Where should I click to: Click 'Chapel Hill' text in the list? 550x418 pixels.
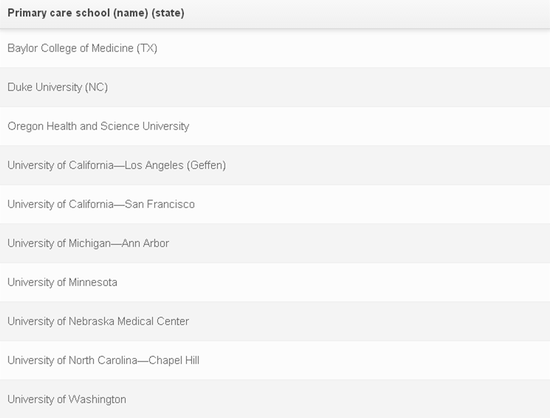(x=174, y=360)
